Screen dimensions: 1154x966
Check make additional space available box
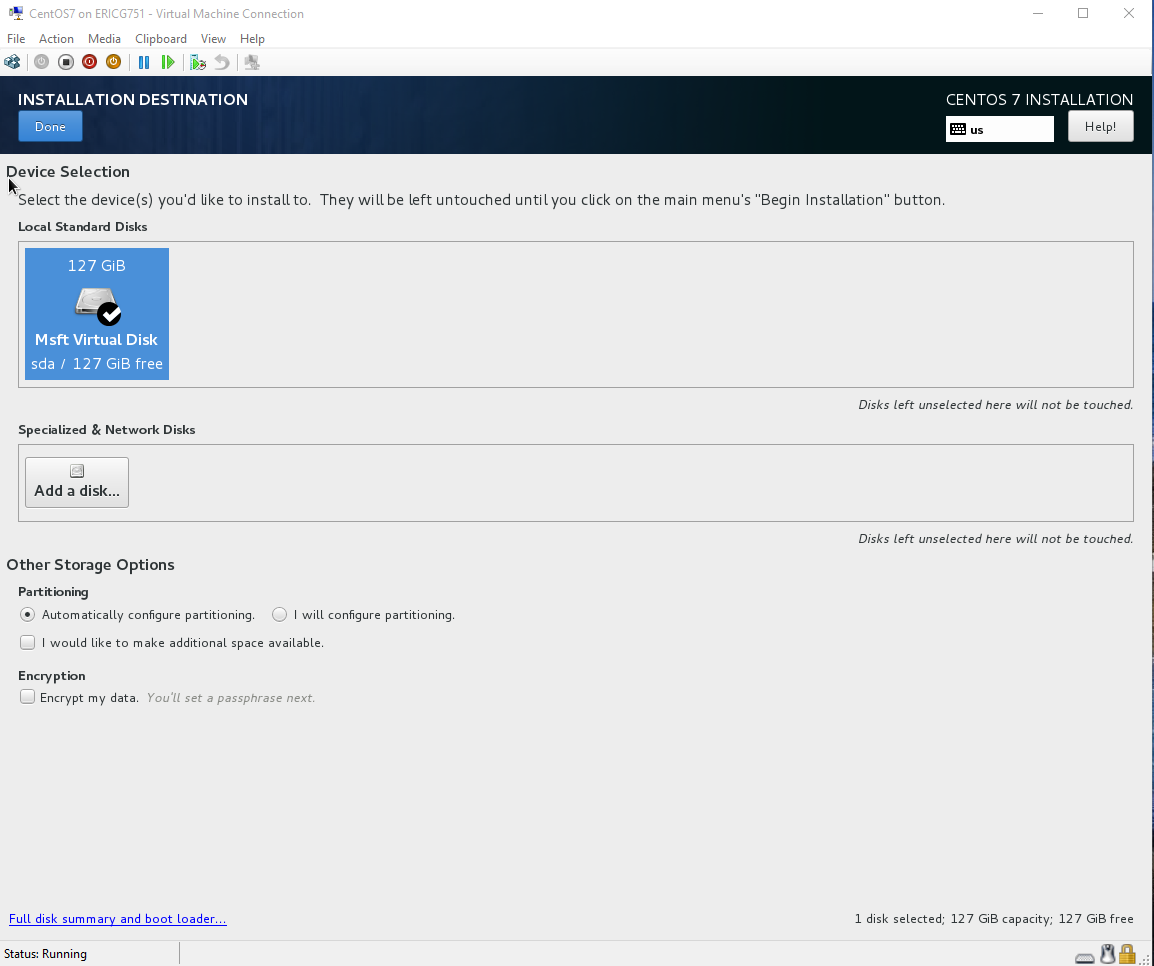(x=27, y=642)
